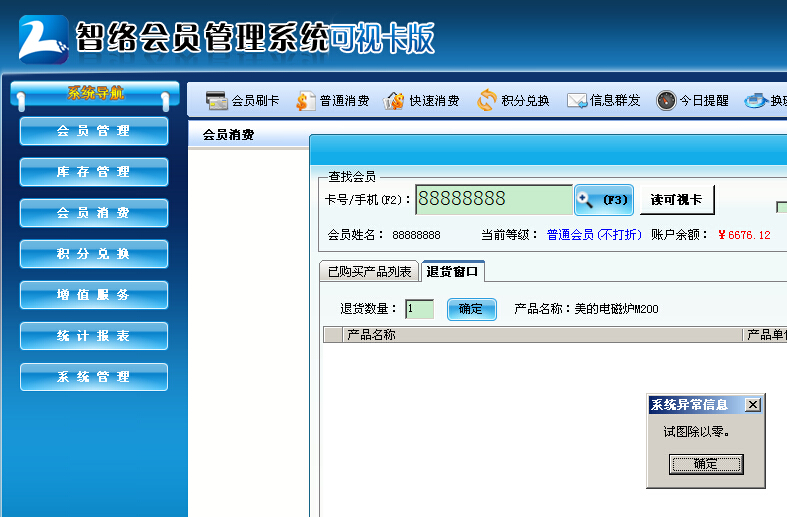Viewport: 787px width, 517px height.
Task: Click 确定 in the error dialog
Action: (706, 464)
